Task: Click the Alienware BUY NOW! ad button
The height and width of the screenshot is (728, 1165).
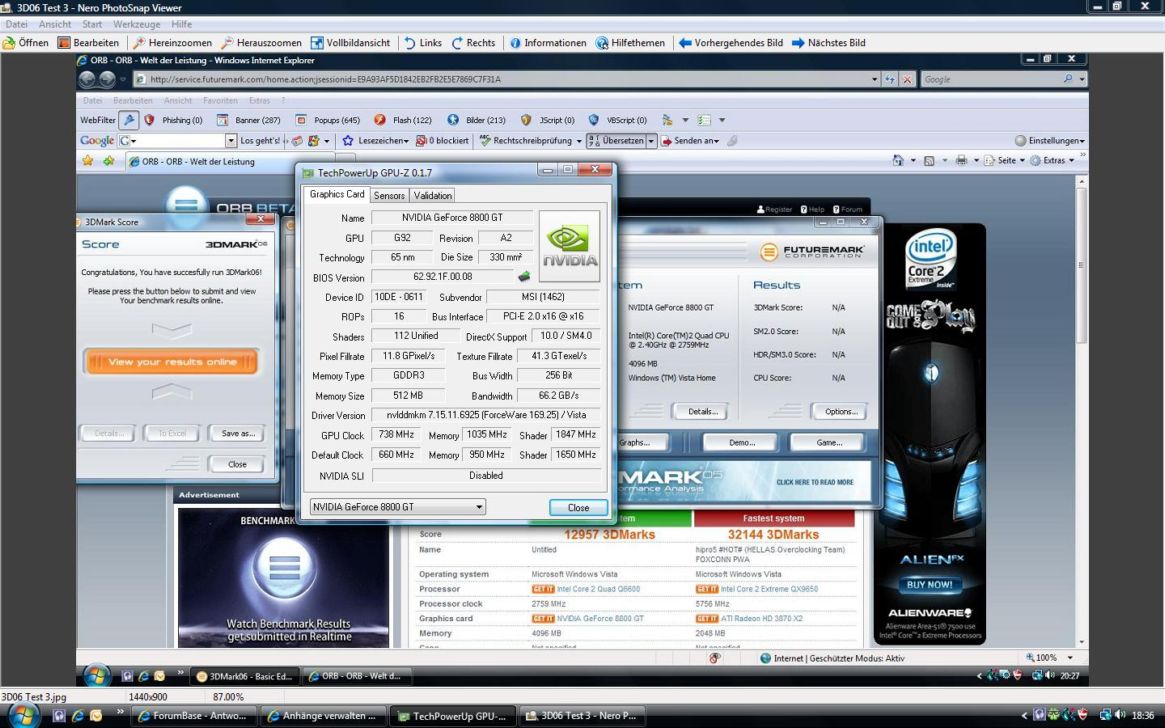Action: [x=929, y=585]
